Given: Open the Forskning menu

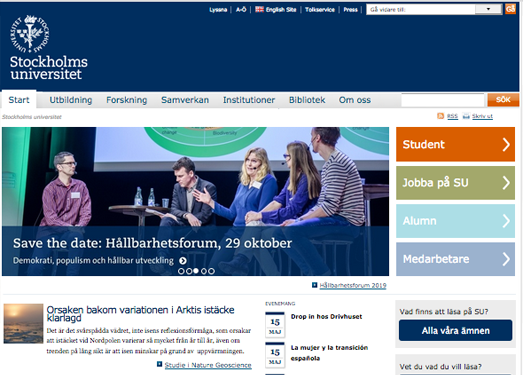Looking at the screenshot, I should (x=127, y=100).
